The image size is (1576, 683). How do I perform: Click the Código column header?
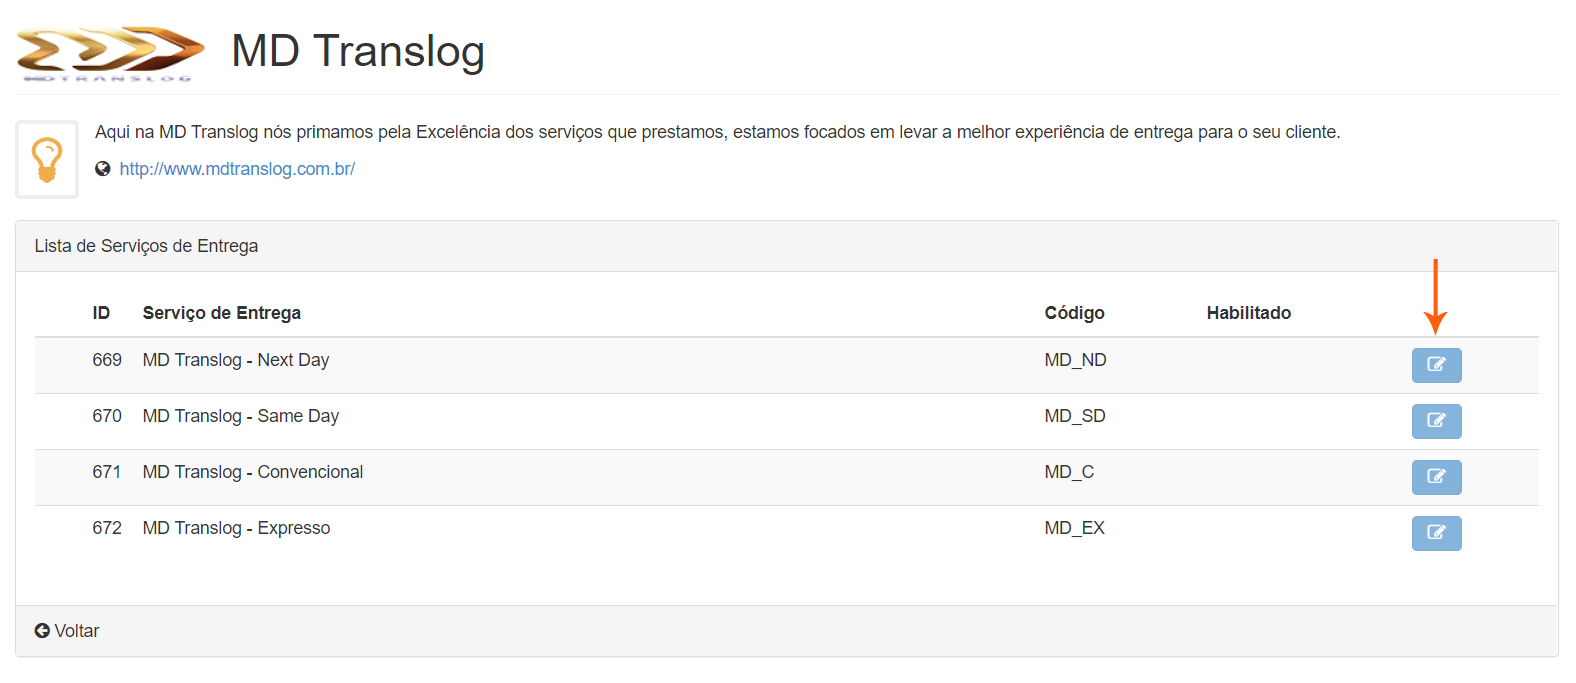pos(1074,313)
